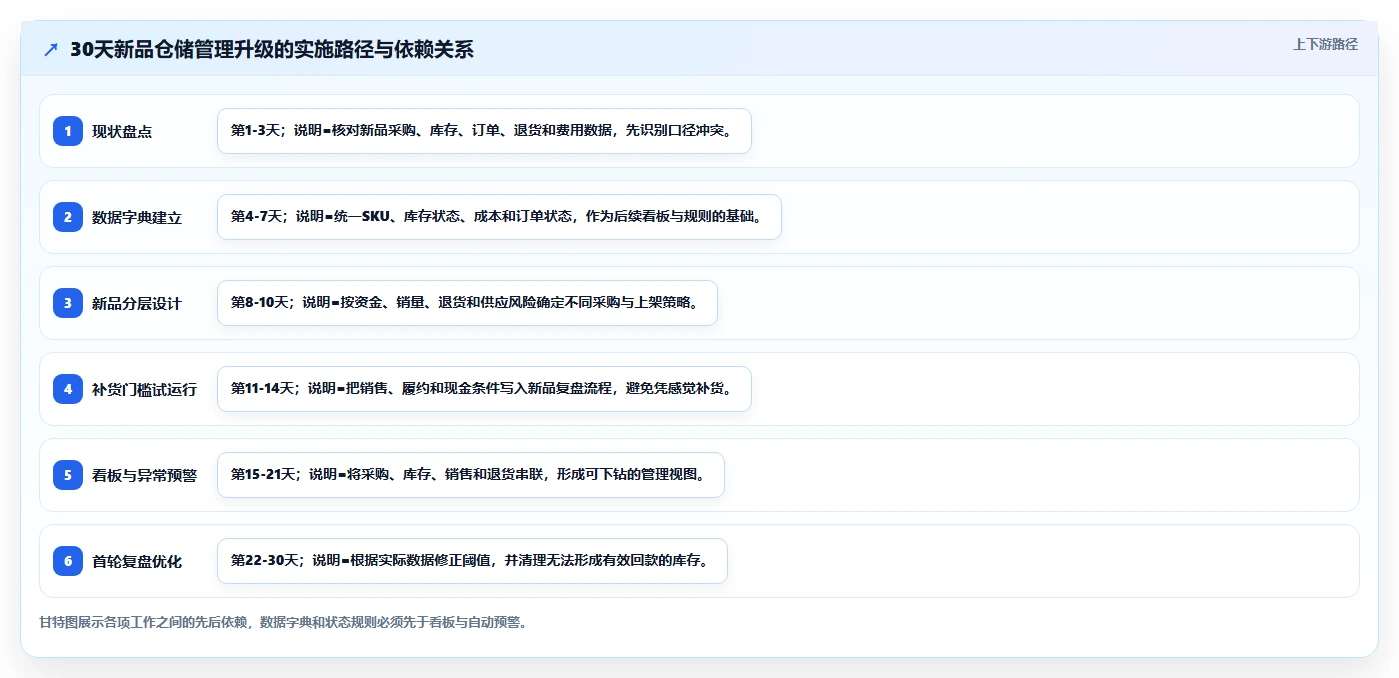Click the arrow icon beside the title
Screen dimensions: 1399x678
tap(51, 50)
